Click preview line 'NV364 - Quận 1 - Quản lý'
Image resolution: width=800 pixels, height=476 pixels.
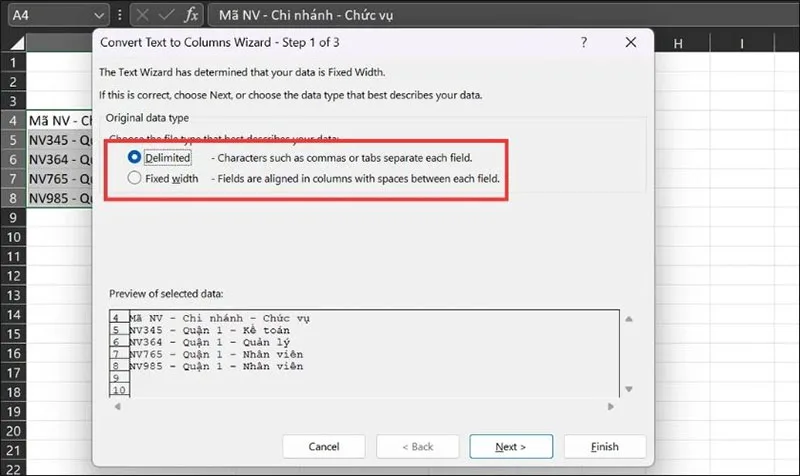210,342
